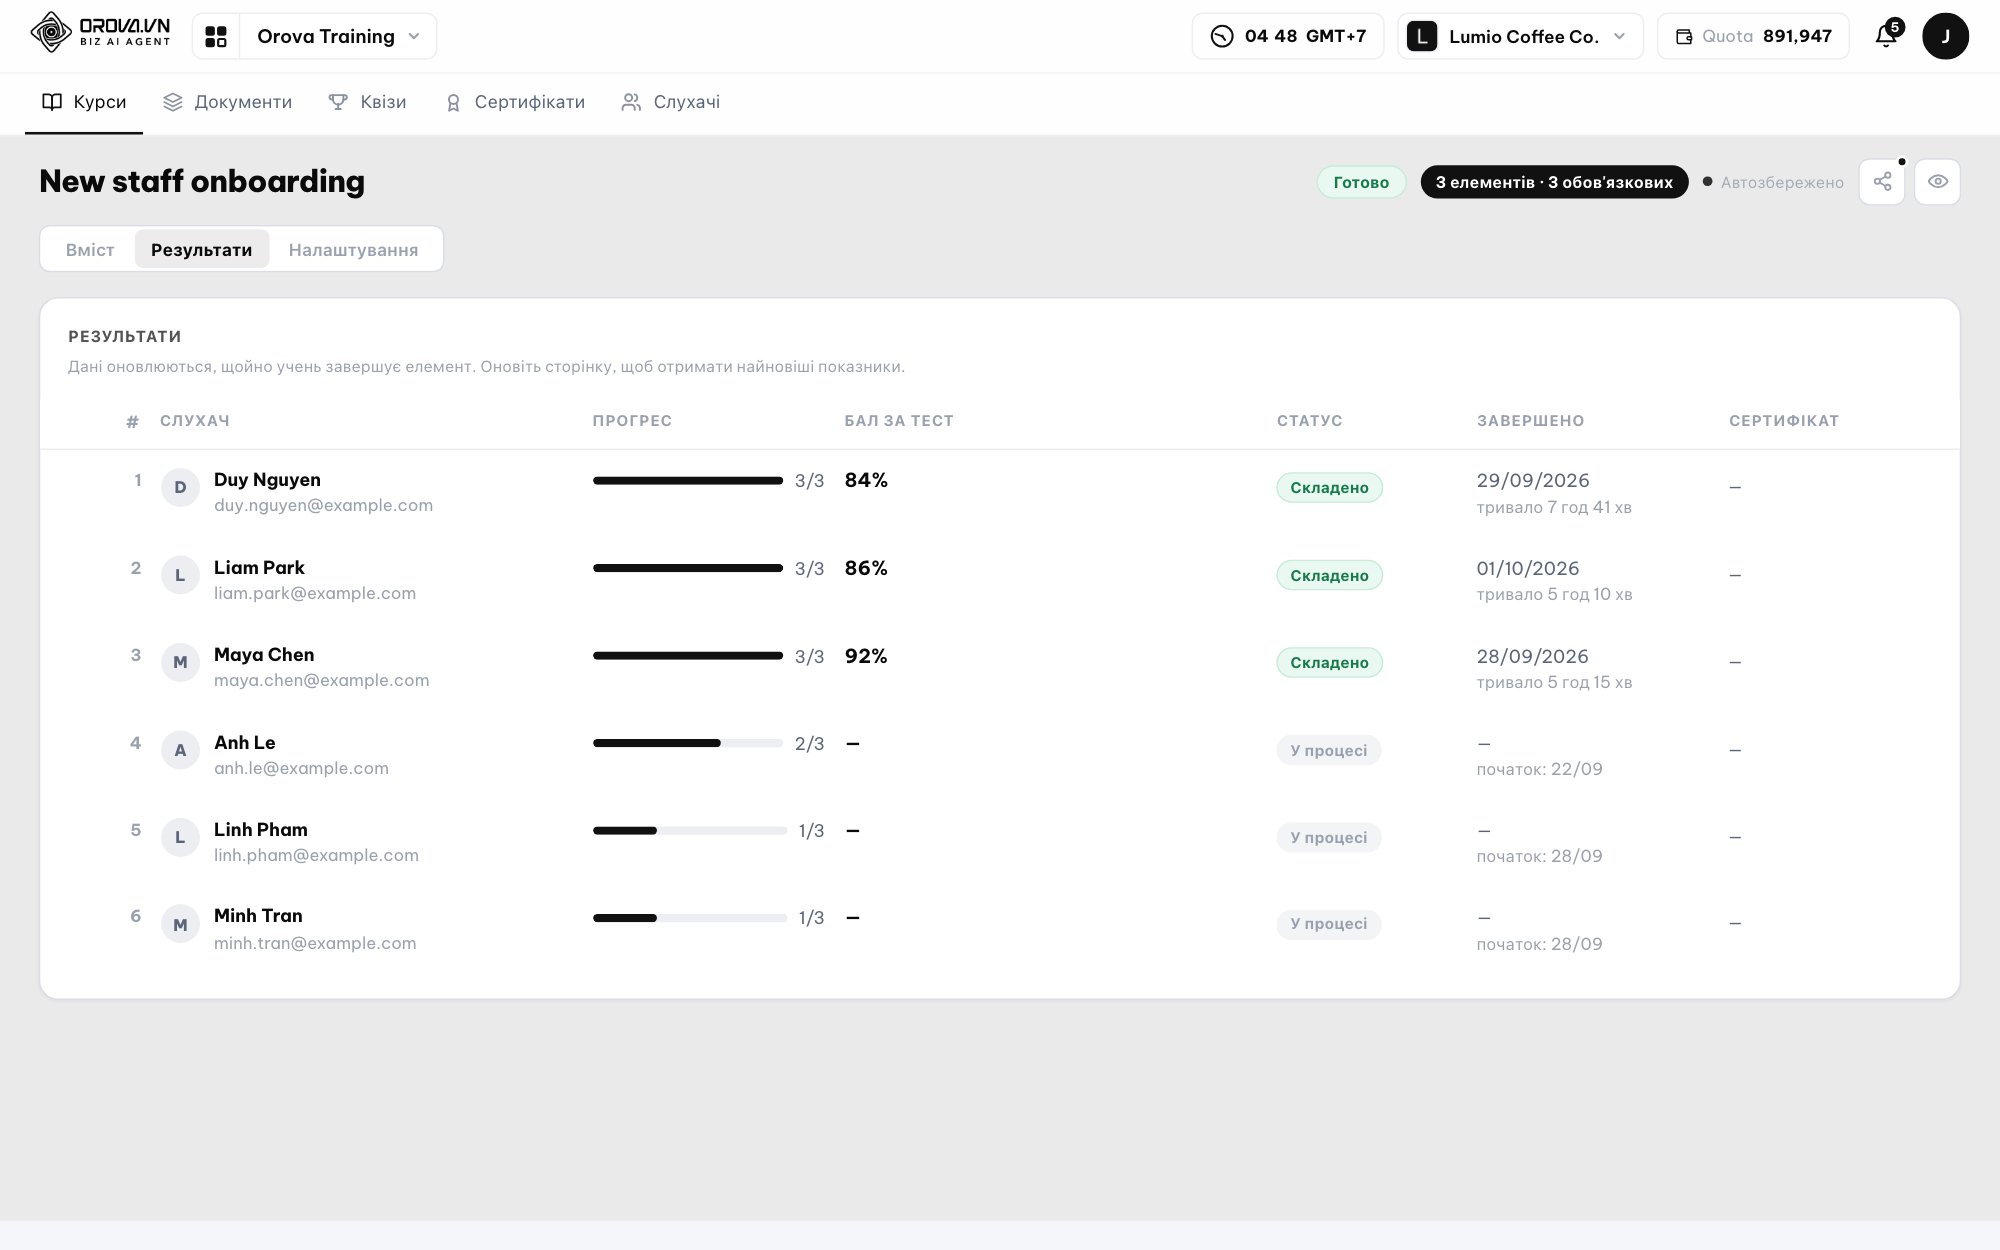Click the Quota wallet icon

1684,37
